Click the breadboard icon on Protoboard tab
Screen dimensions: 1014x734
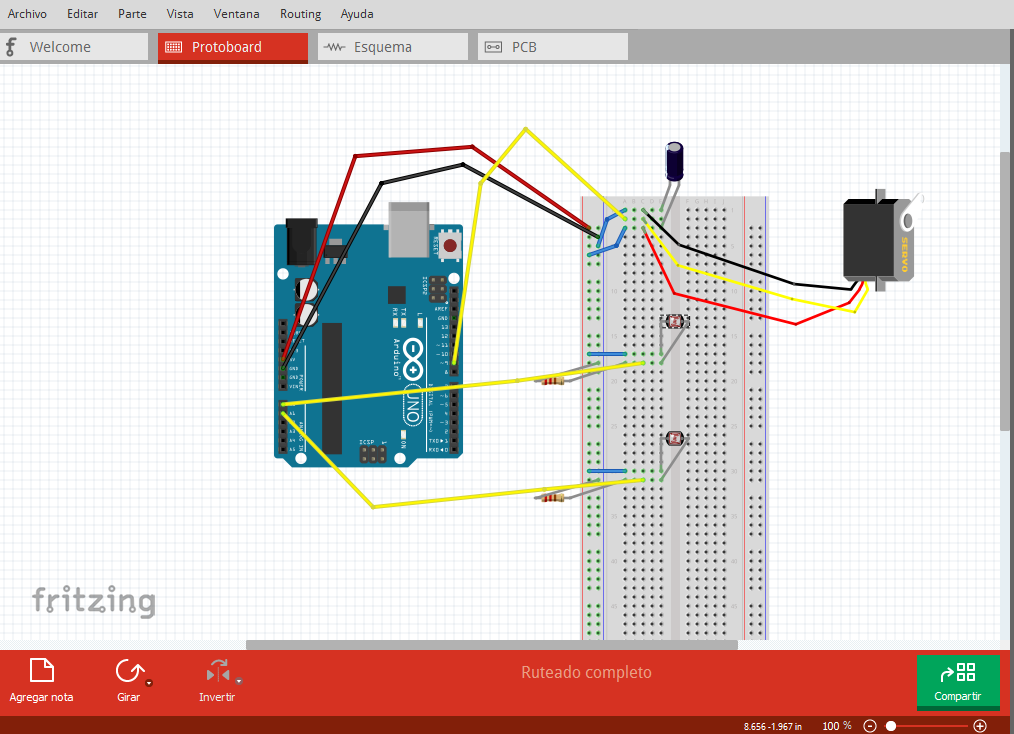pyautogui.click(x=173, y=47)
